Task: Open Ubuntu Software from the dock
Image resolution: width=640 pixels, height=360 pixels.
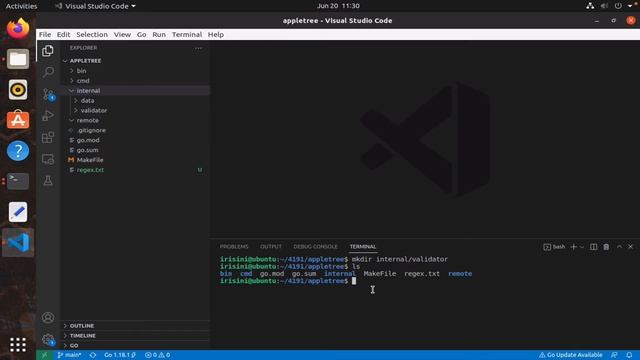Action: (x=18, y=120)
